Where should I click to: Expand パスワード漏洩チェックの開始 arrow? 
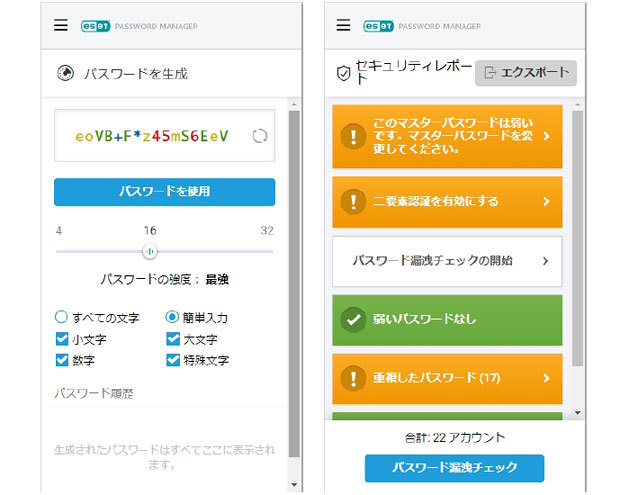545,261
